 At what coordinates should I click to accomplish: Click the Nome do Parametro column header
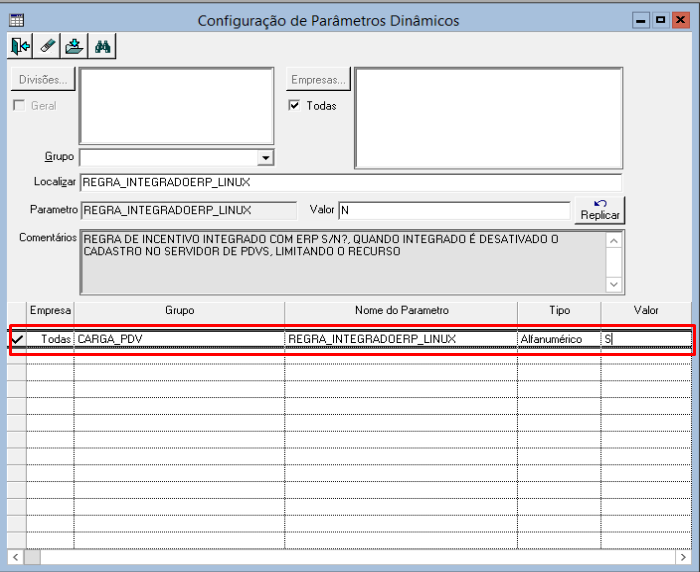[x=401, y=310]
